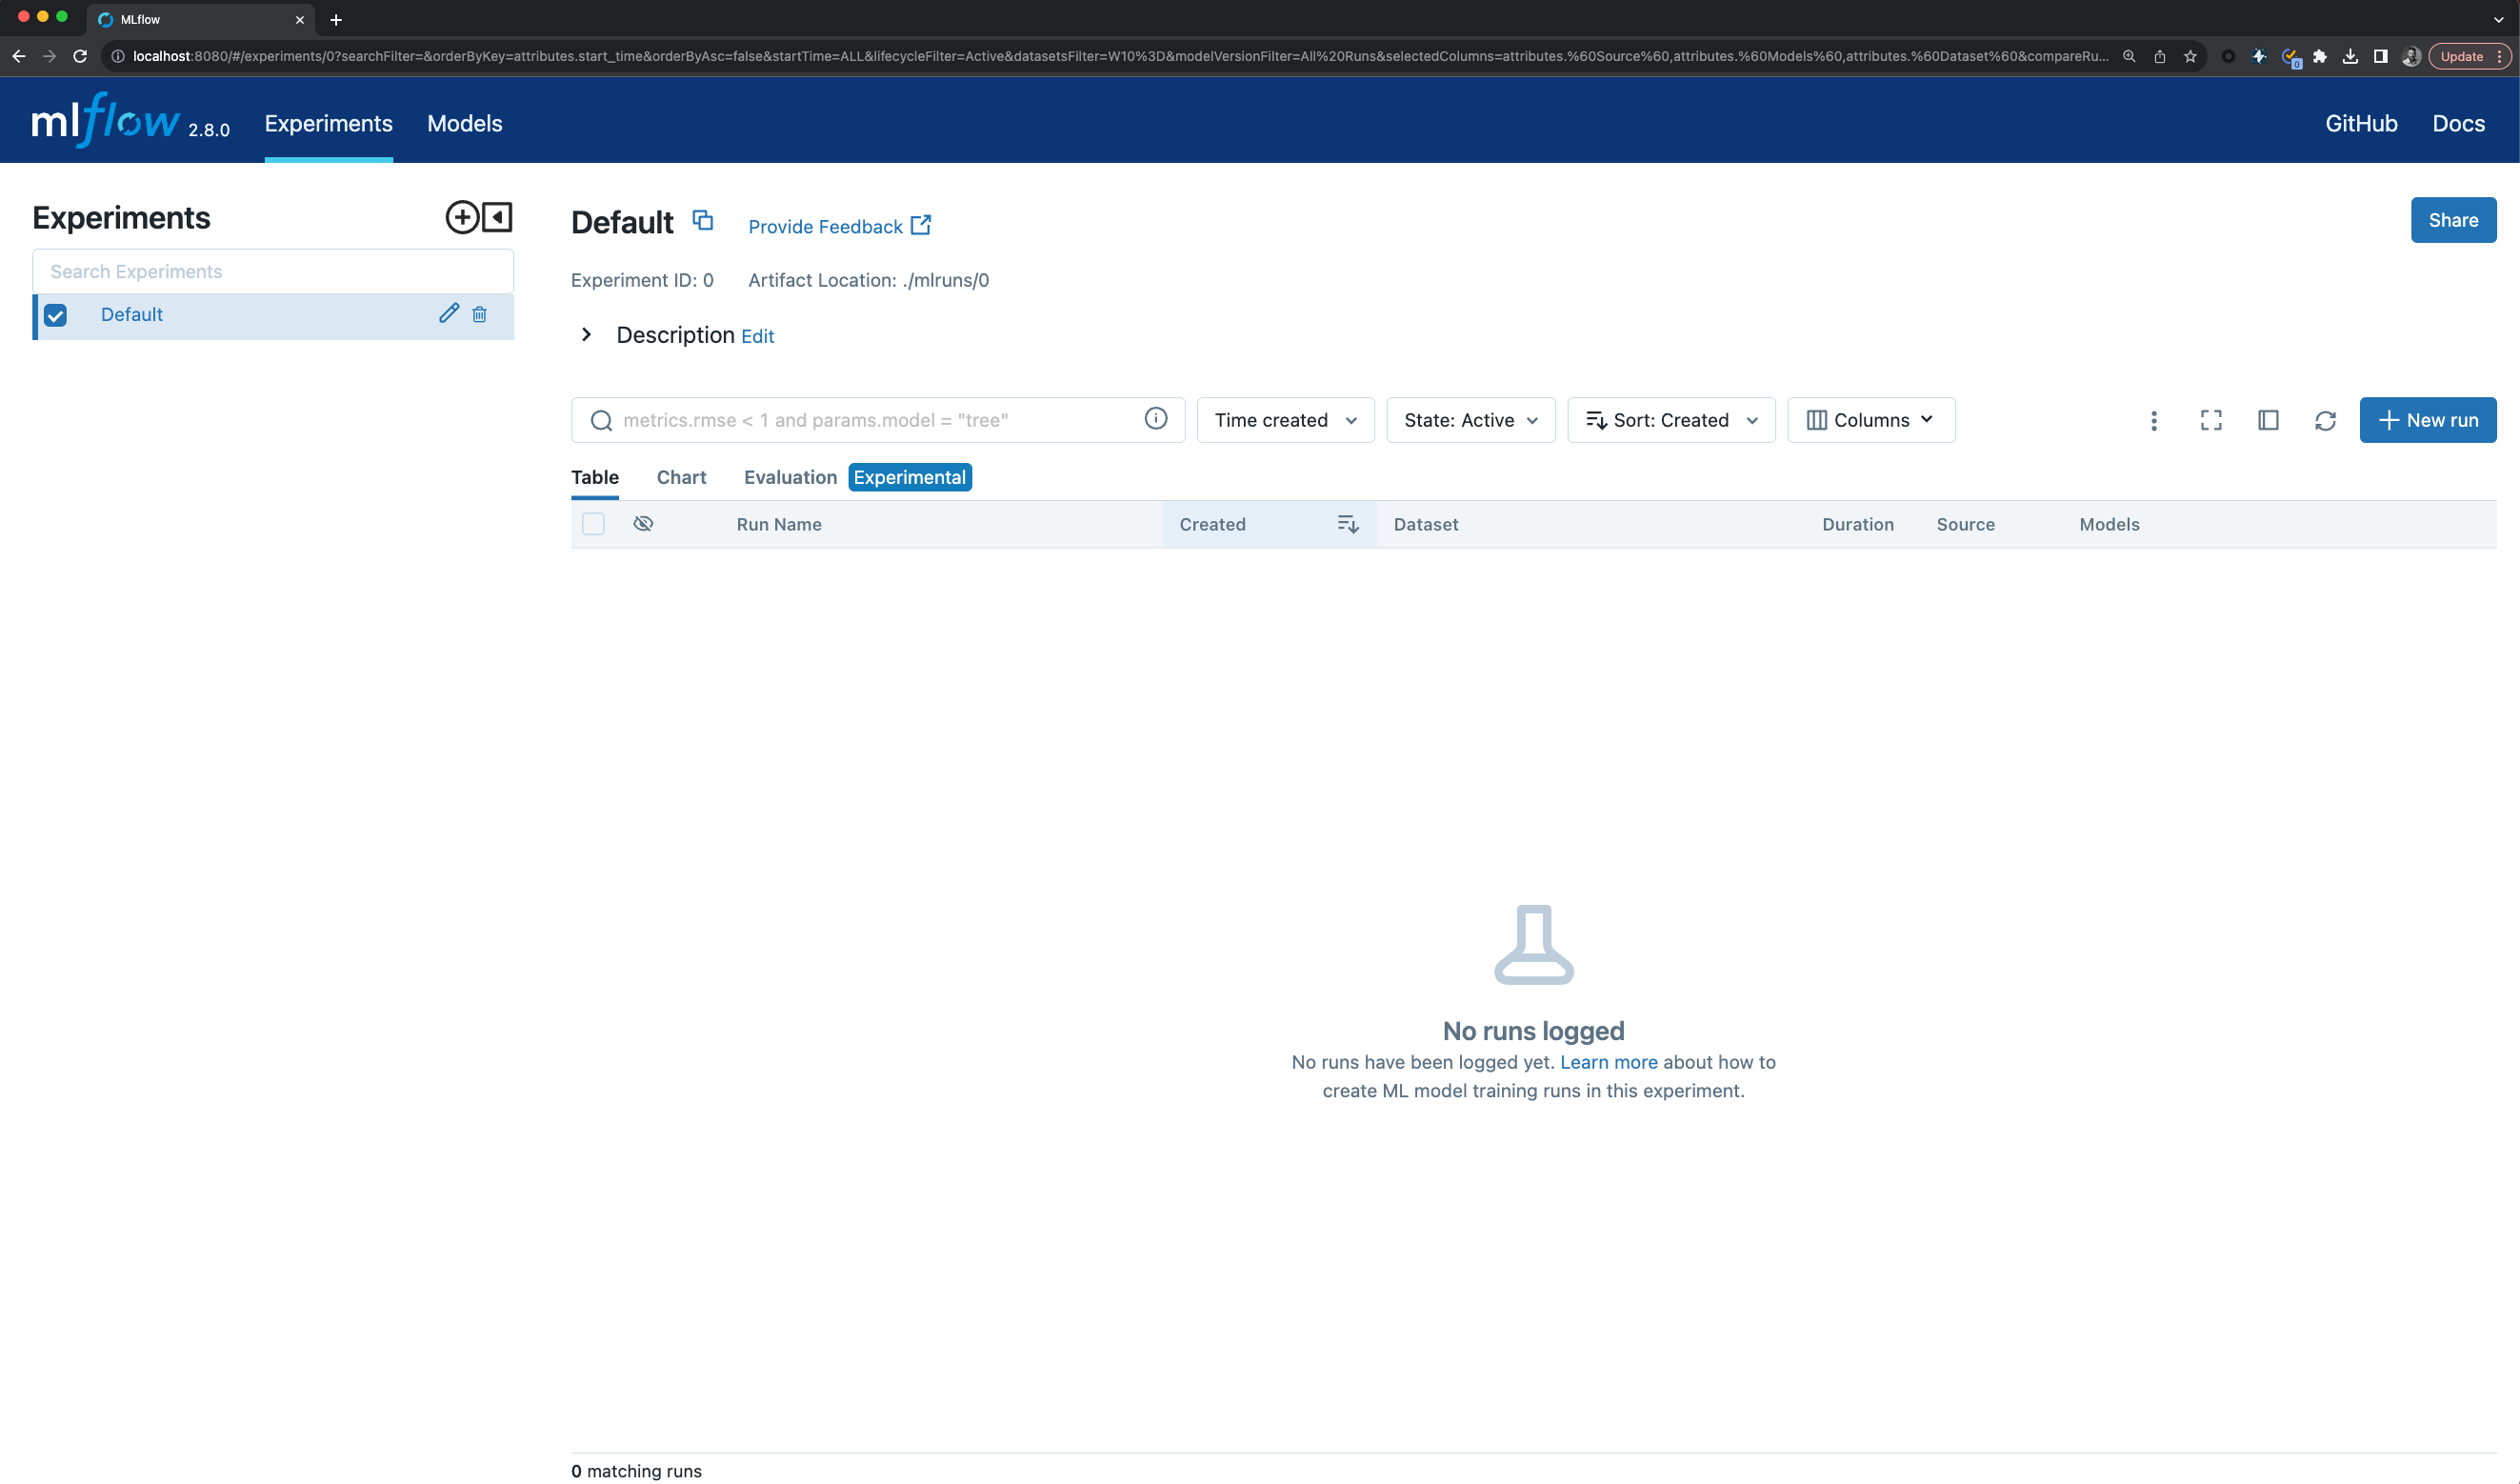The image size is (2520, 1484).
Task: Expand runs view to fullscreen
Action: pos(2210,420)
